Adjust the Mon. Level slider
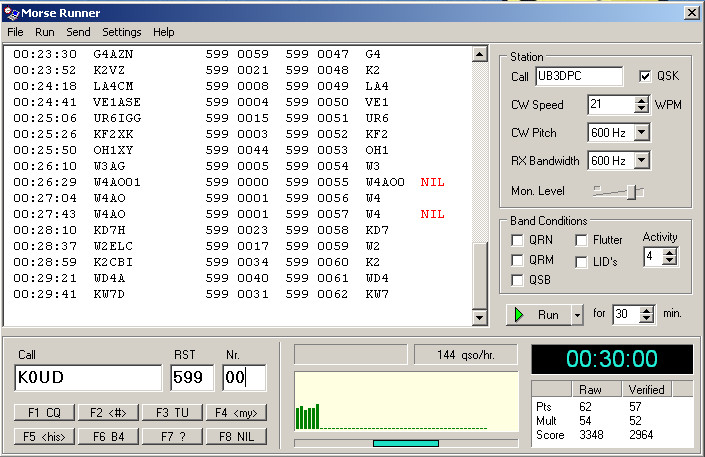This screenshot has height=457, width=705. click(629, 190)
